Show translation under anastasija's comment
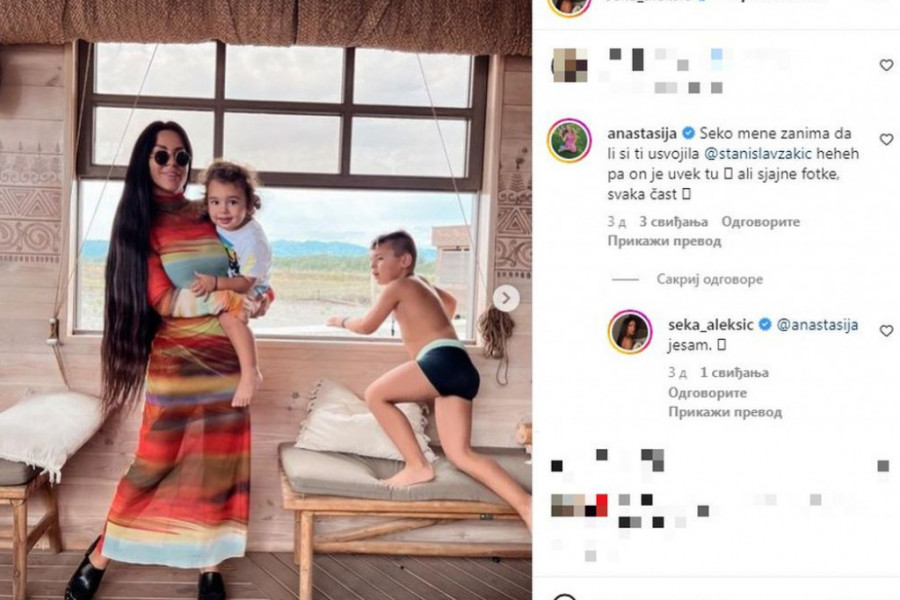The image size is (900, 600). click(664, 241)
